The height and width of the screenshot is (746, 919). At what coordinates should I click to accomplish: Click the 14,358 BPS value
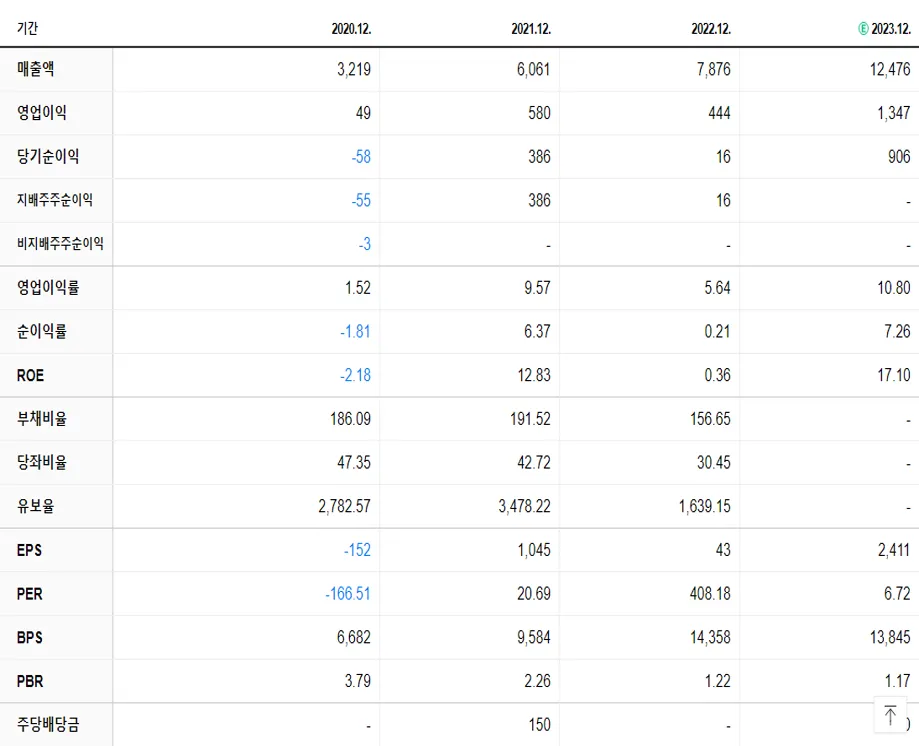click(x=710, y=638)
